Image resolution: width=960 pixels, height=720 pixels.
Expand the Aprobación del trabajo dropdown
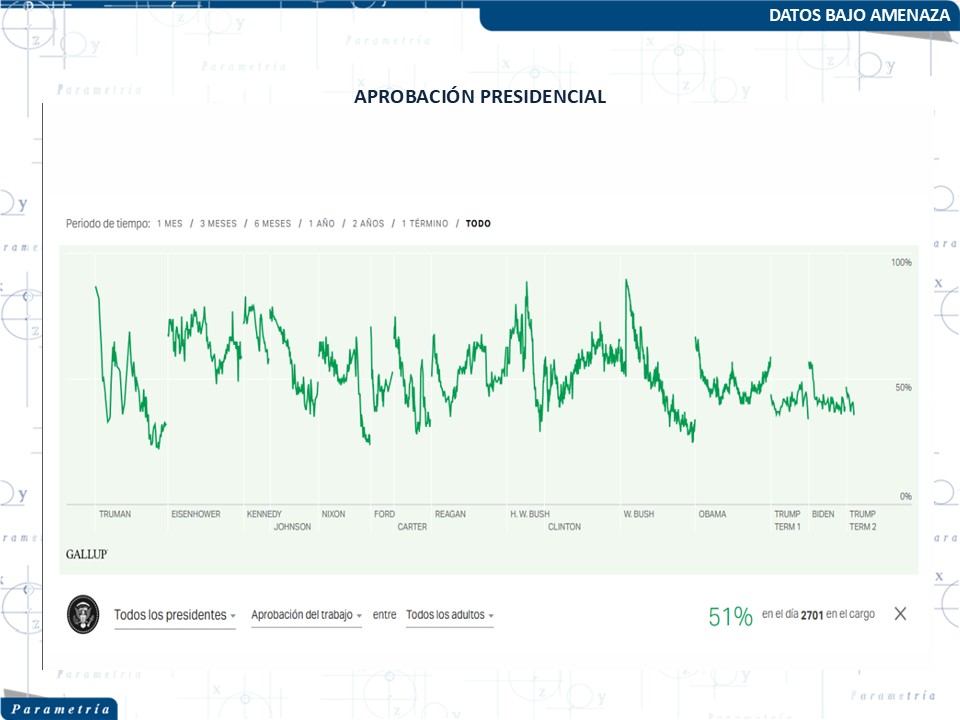(x=306, y=616)
